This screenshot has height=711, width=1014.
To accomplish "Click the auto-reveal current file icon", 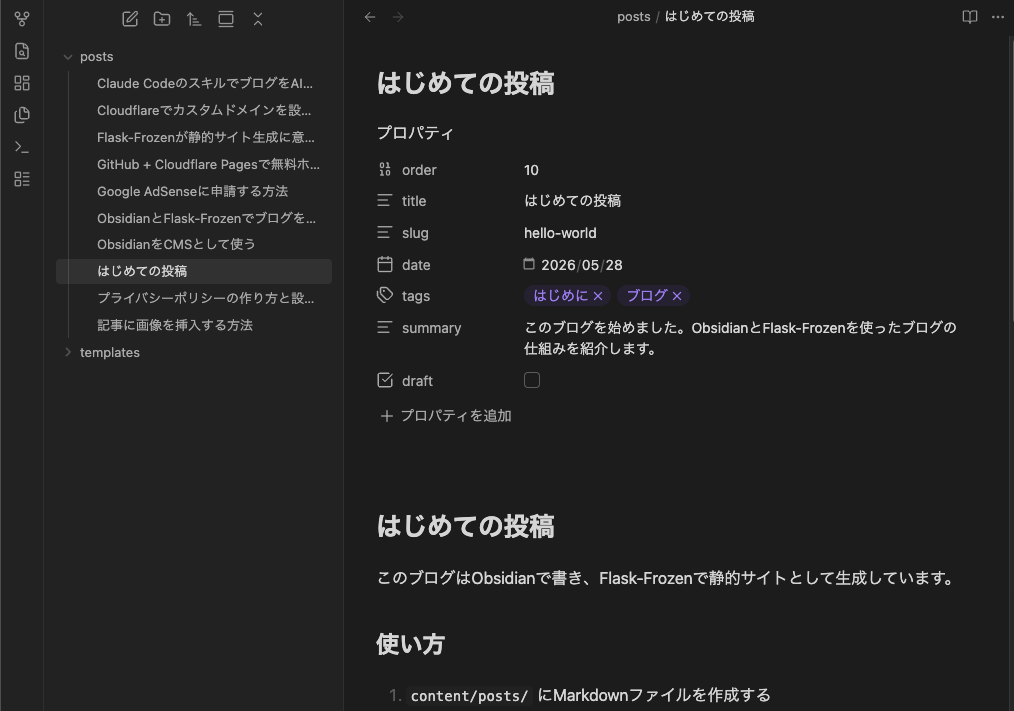I will pyautogui.click(x=226, y=19).
